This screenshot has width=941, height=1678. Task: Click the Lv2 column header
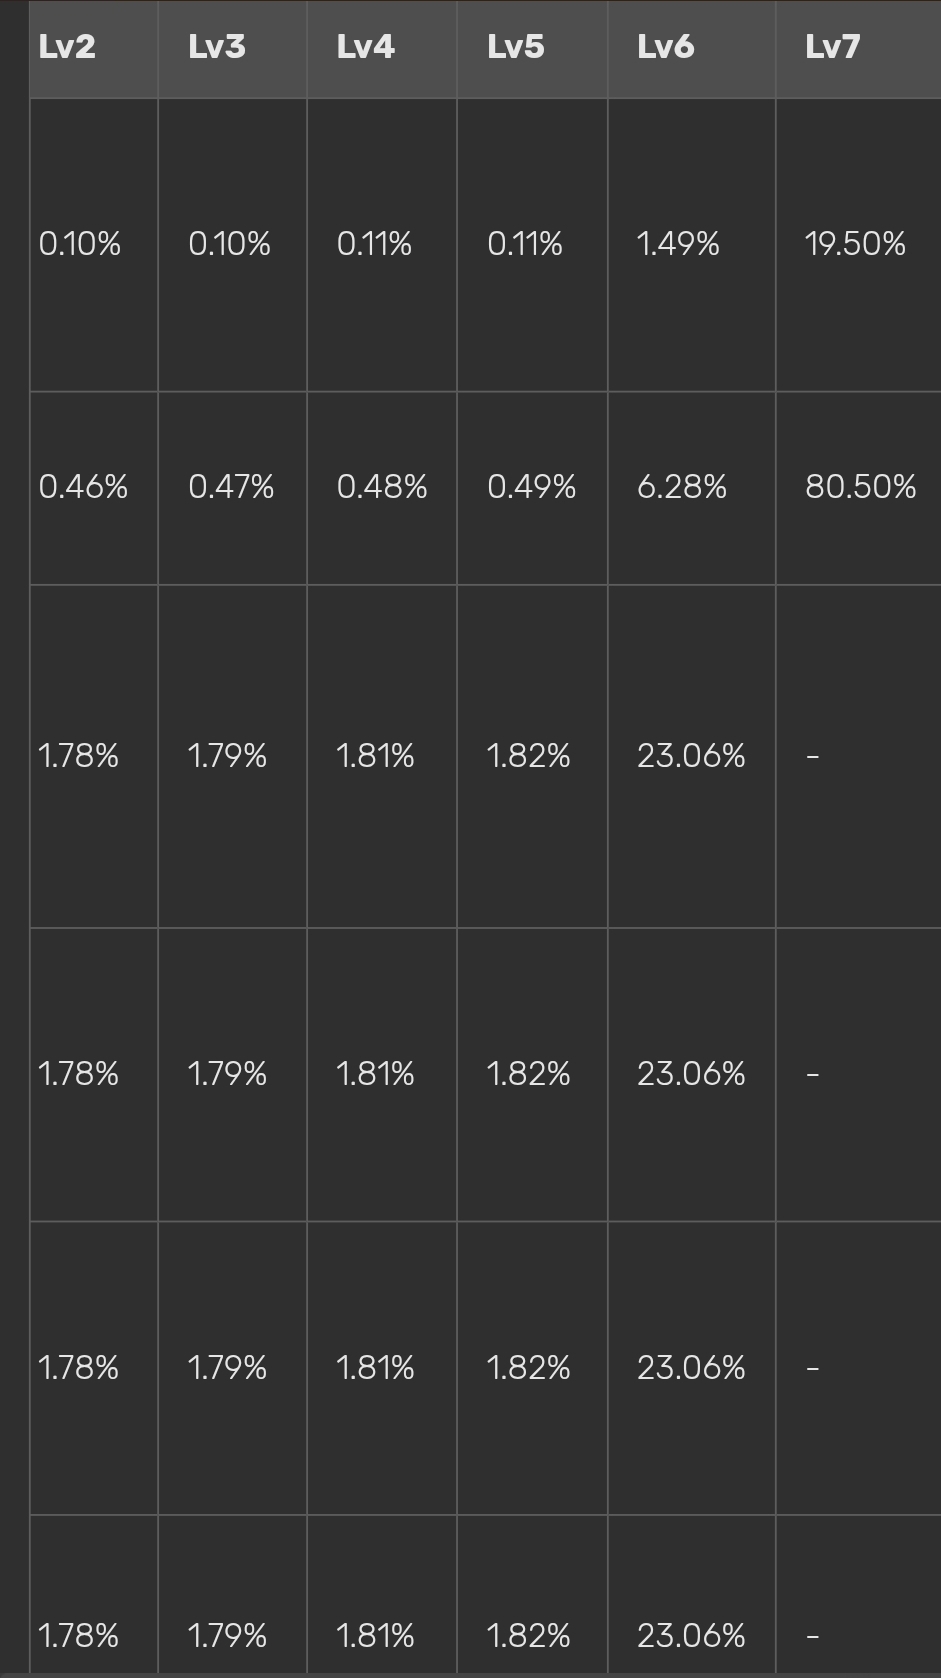point(67,47)
